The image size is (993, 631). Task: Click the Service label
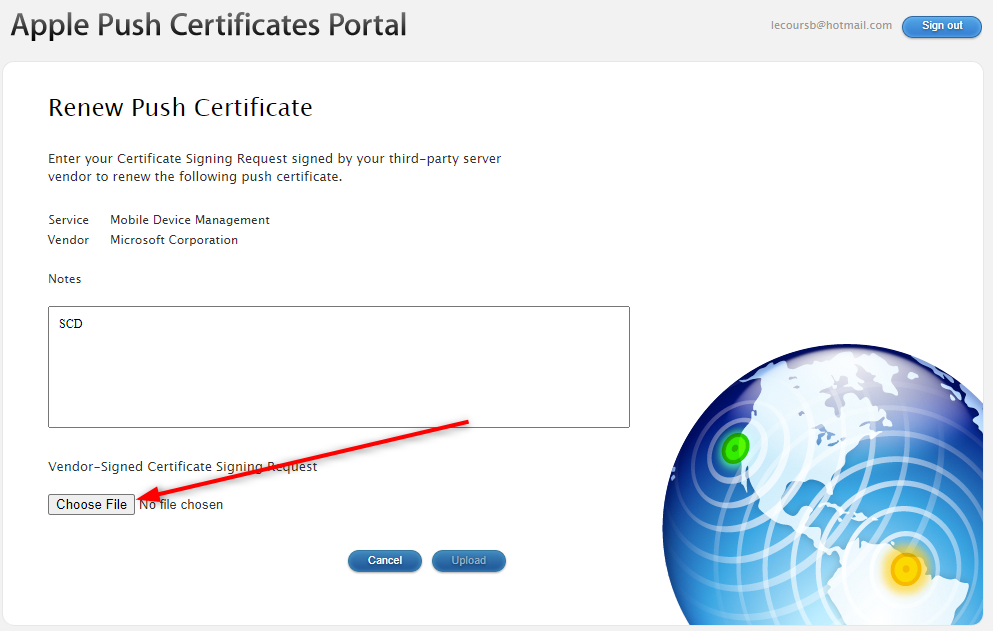point(68,220)
